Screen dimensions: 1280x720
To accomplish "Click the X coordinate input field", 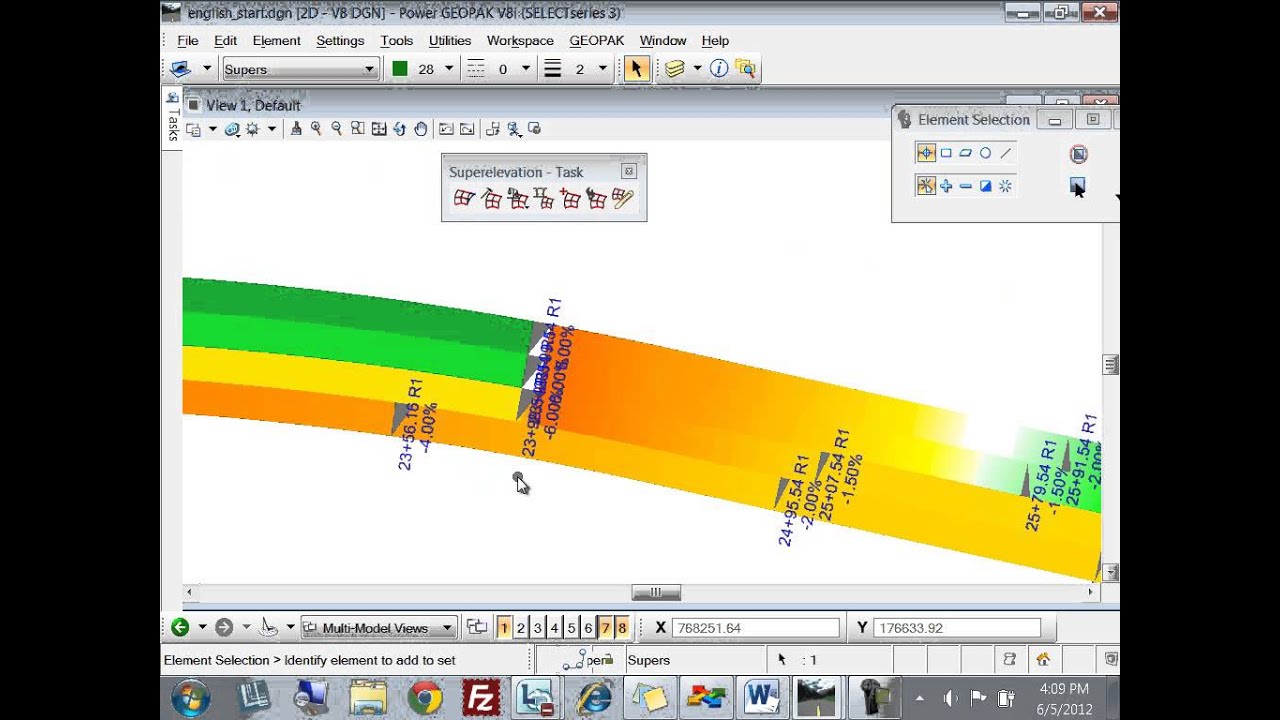I will (x=756, y=628).
